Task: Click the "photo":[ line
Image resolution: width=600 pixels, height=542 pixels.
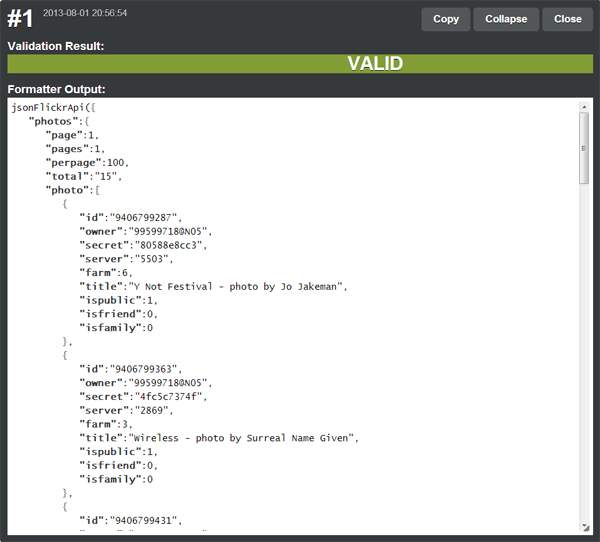Action: click(73, 190)
